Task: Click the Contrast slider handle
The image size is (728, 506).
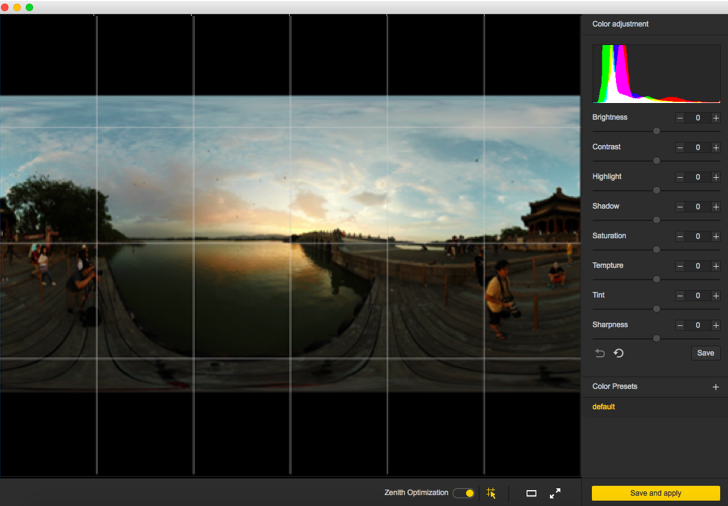Action: (656, 161)
